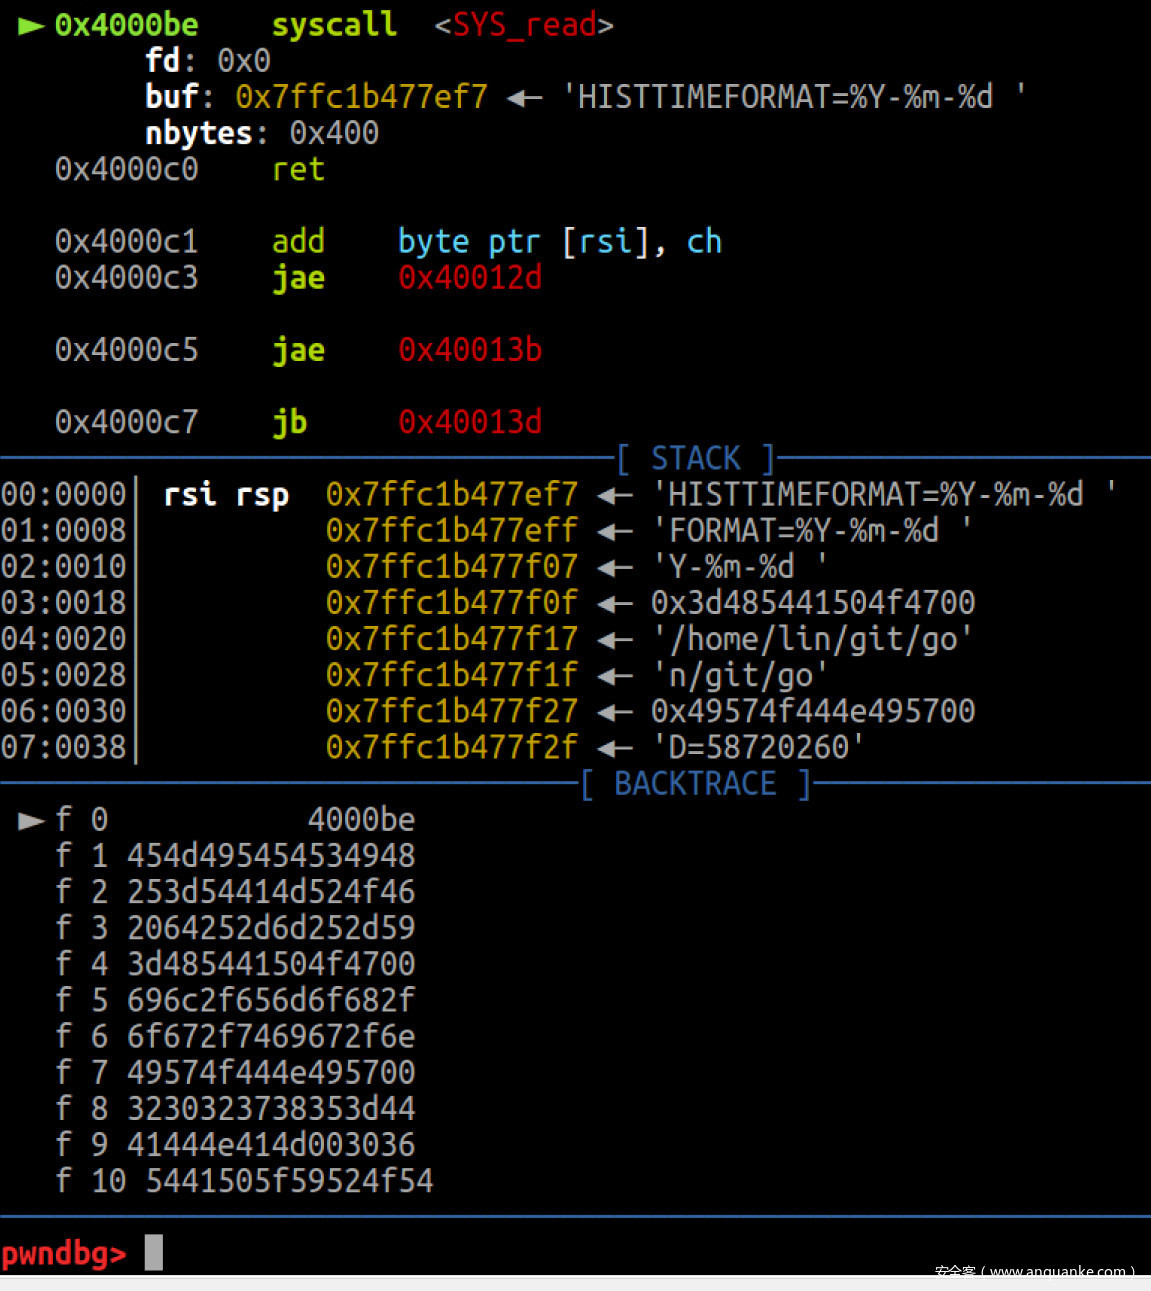Select the STACK section header
1151x1291 pixels.
696,458
